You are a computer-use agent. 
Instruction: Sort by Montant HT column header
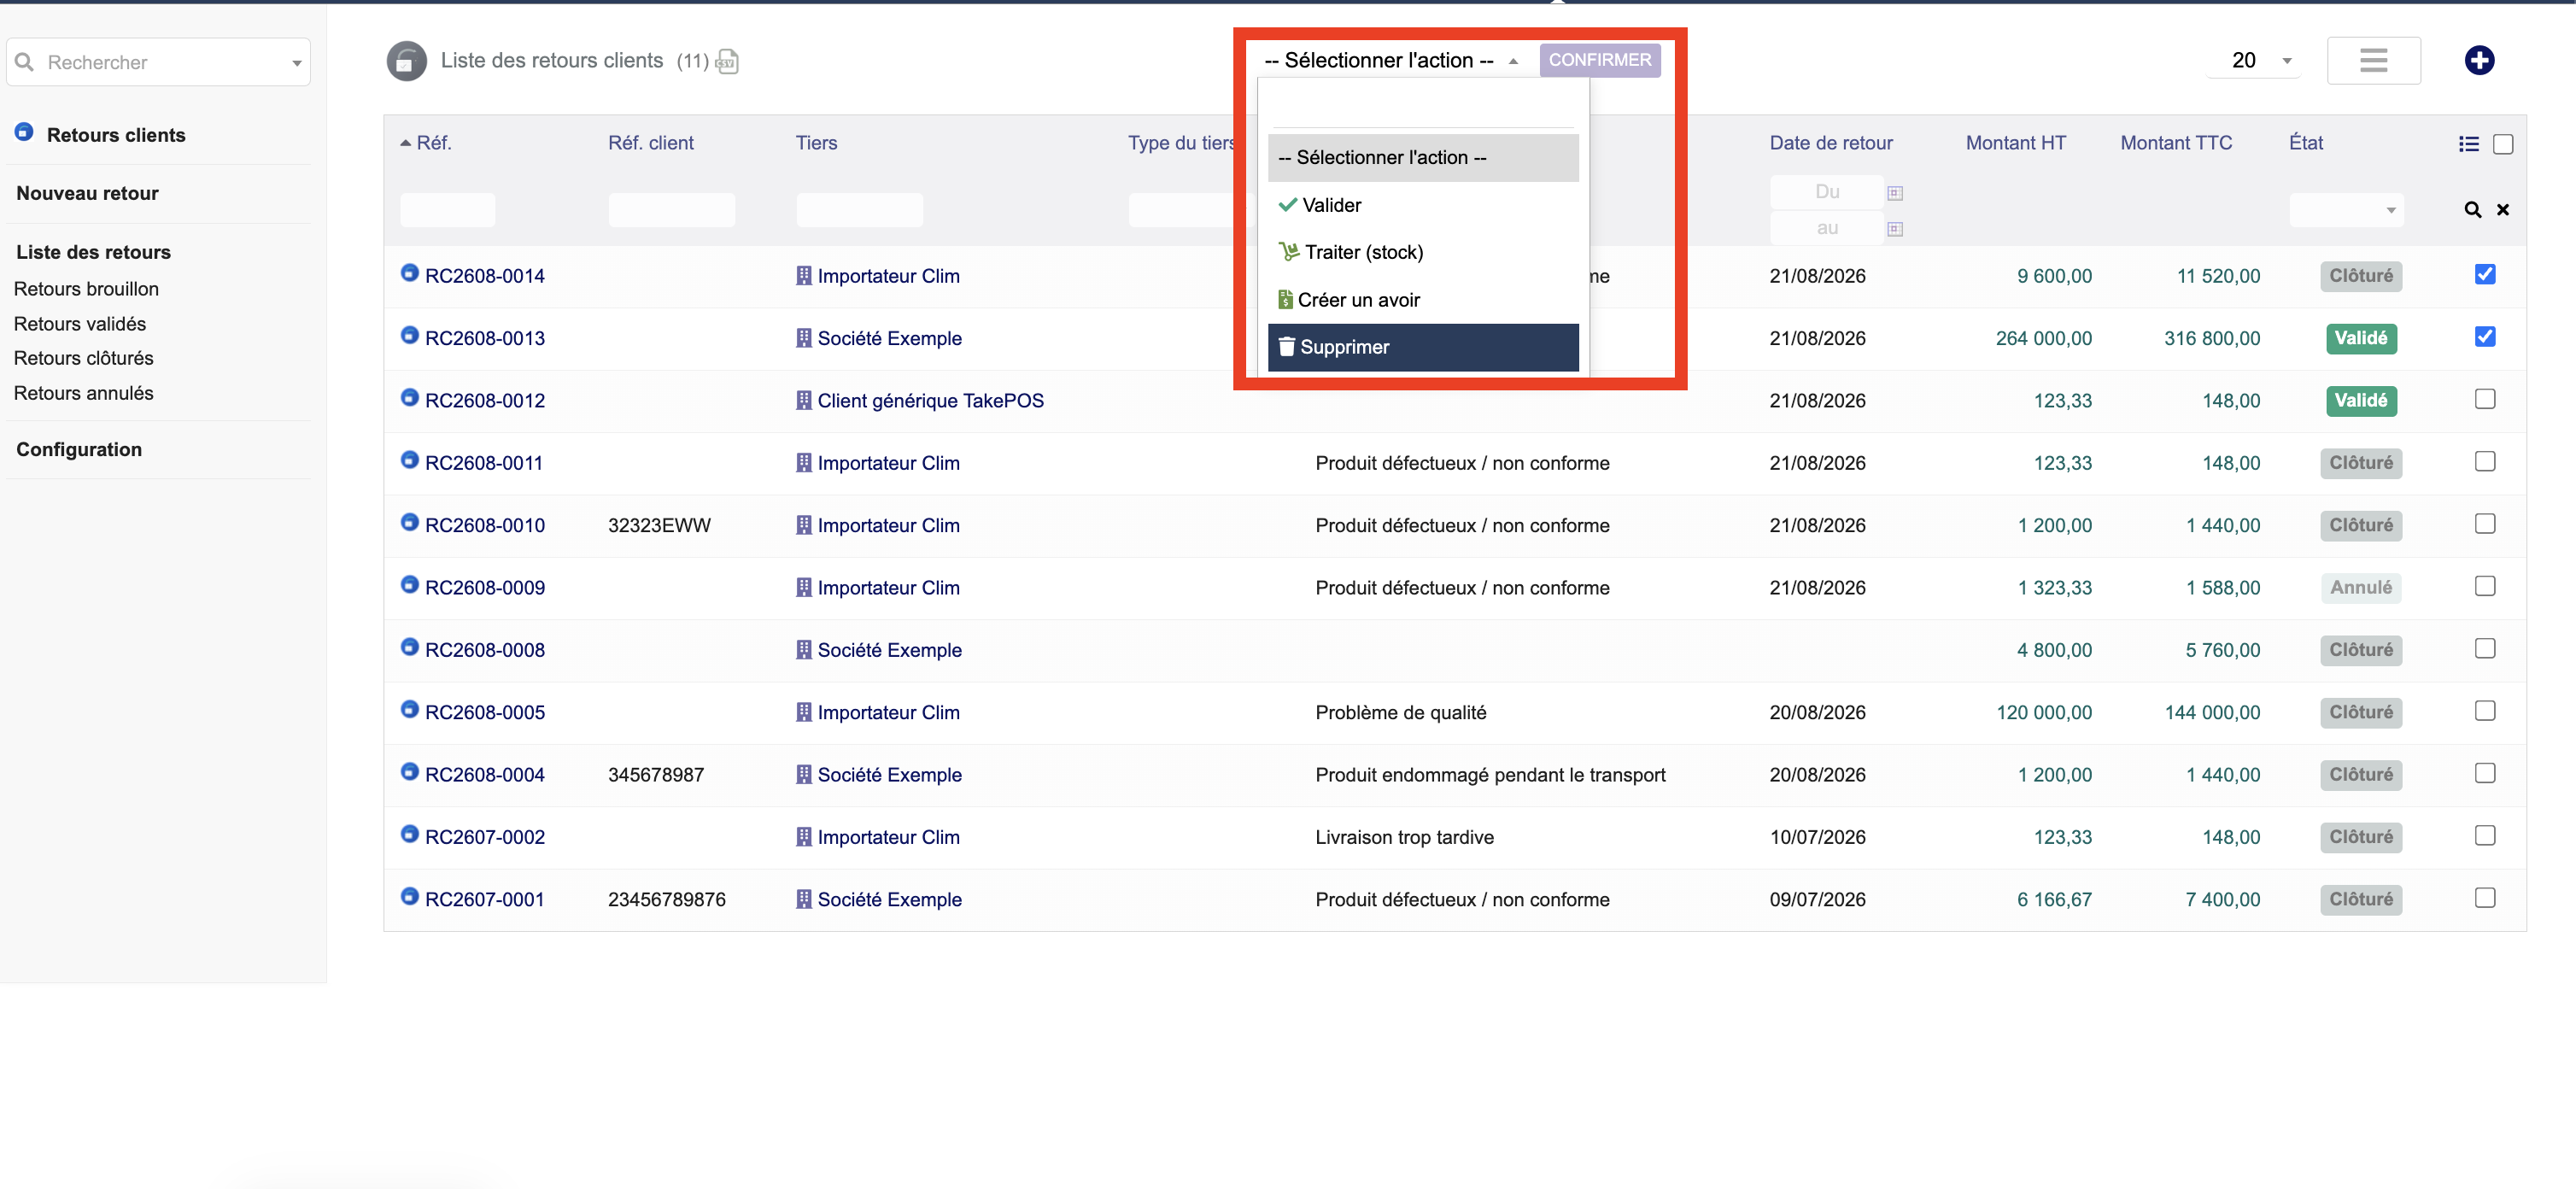(x=2015, y=143)
